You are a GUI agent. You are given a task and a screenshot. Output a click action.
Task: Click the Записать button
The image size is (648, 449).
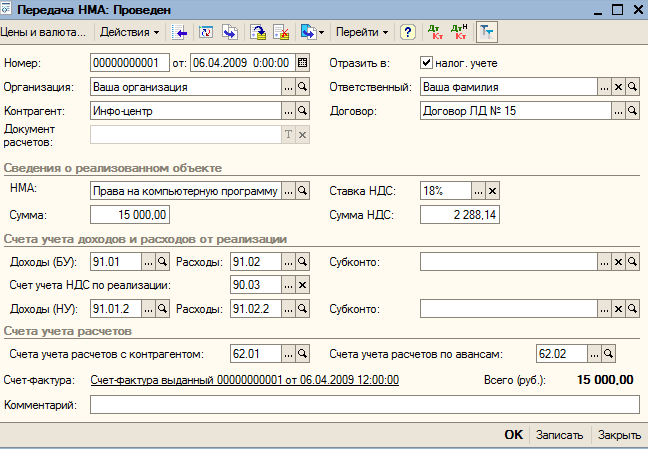coord(560,435)
